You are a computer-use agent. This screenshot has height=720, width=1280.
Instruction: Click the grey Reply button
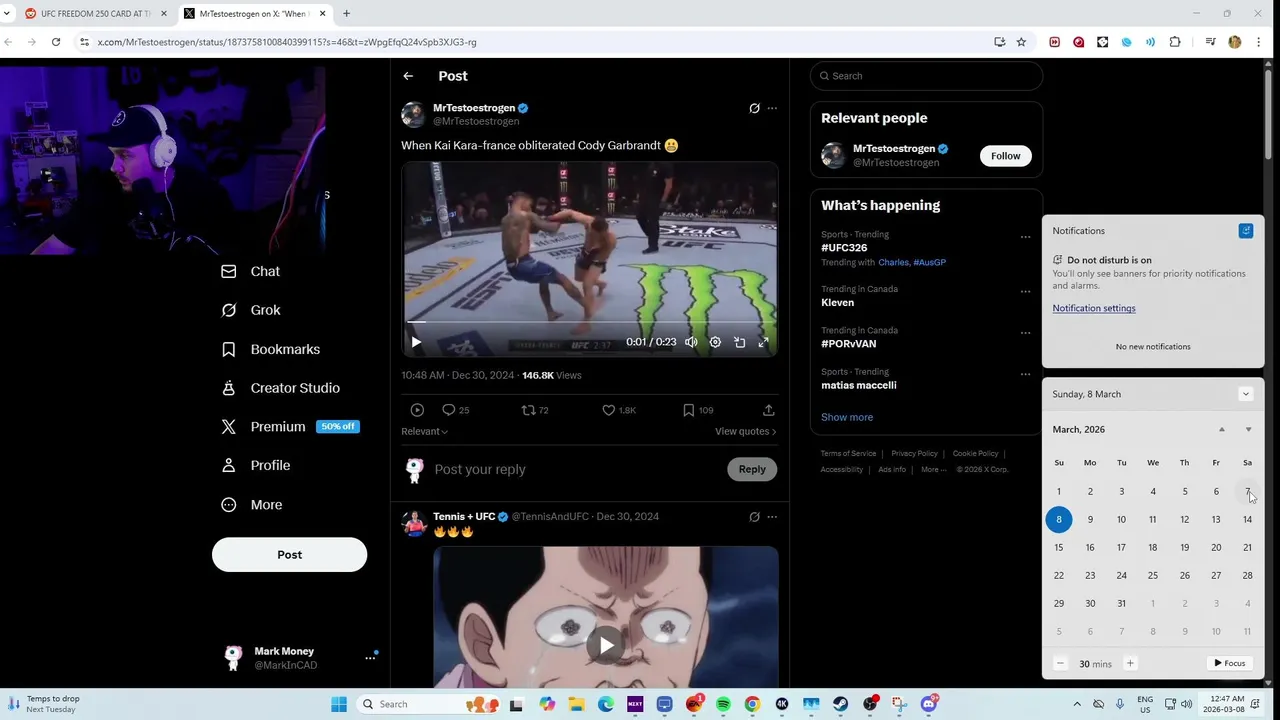click(x=752, y=469)
